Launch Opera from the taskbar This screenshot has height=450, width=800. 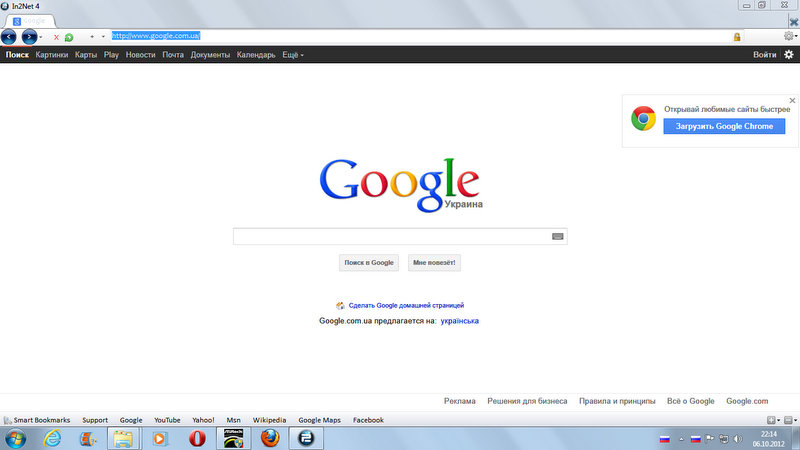(x=197, y=438)
